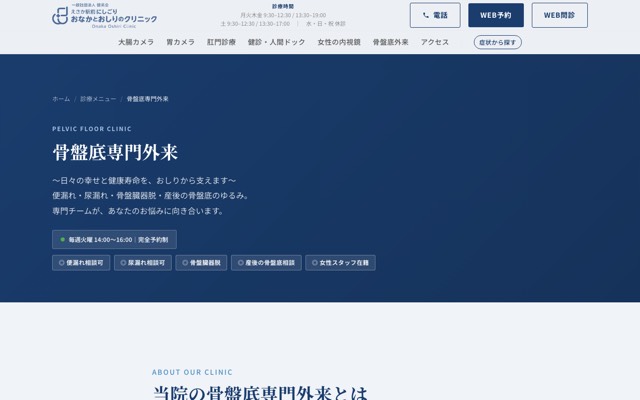Open the 胃カメラ menu item
Image resolution: width=640 pixels, height=400 pixels.
[x=180, y=42]
